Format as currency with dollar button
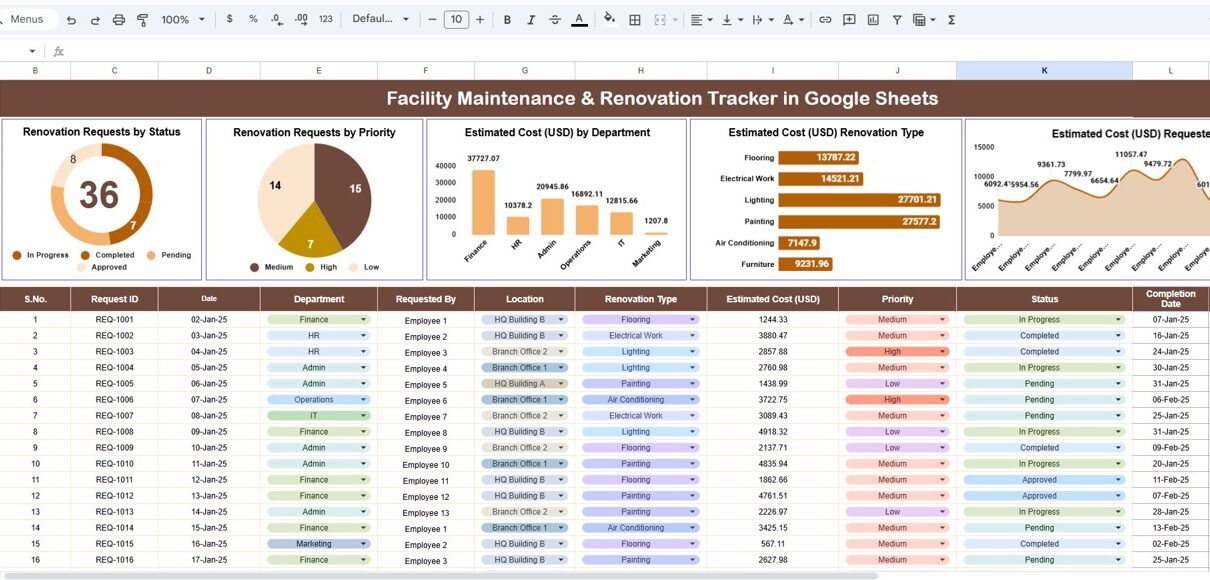Screen dimensions: 1210x580 (x=230, y=20)
